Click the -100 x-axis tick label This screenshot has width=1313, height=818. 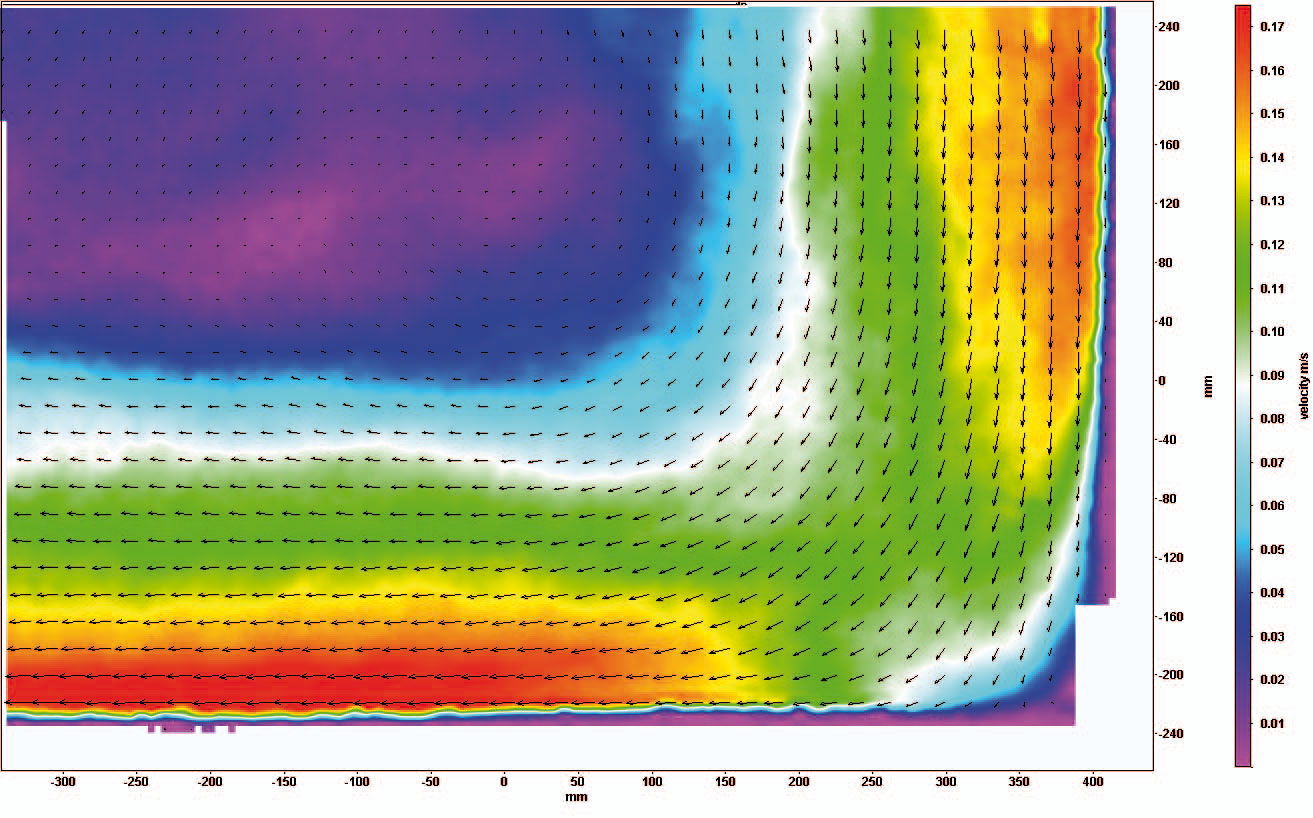(357, 782)
